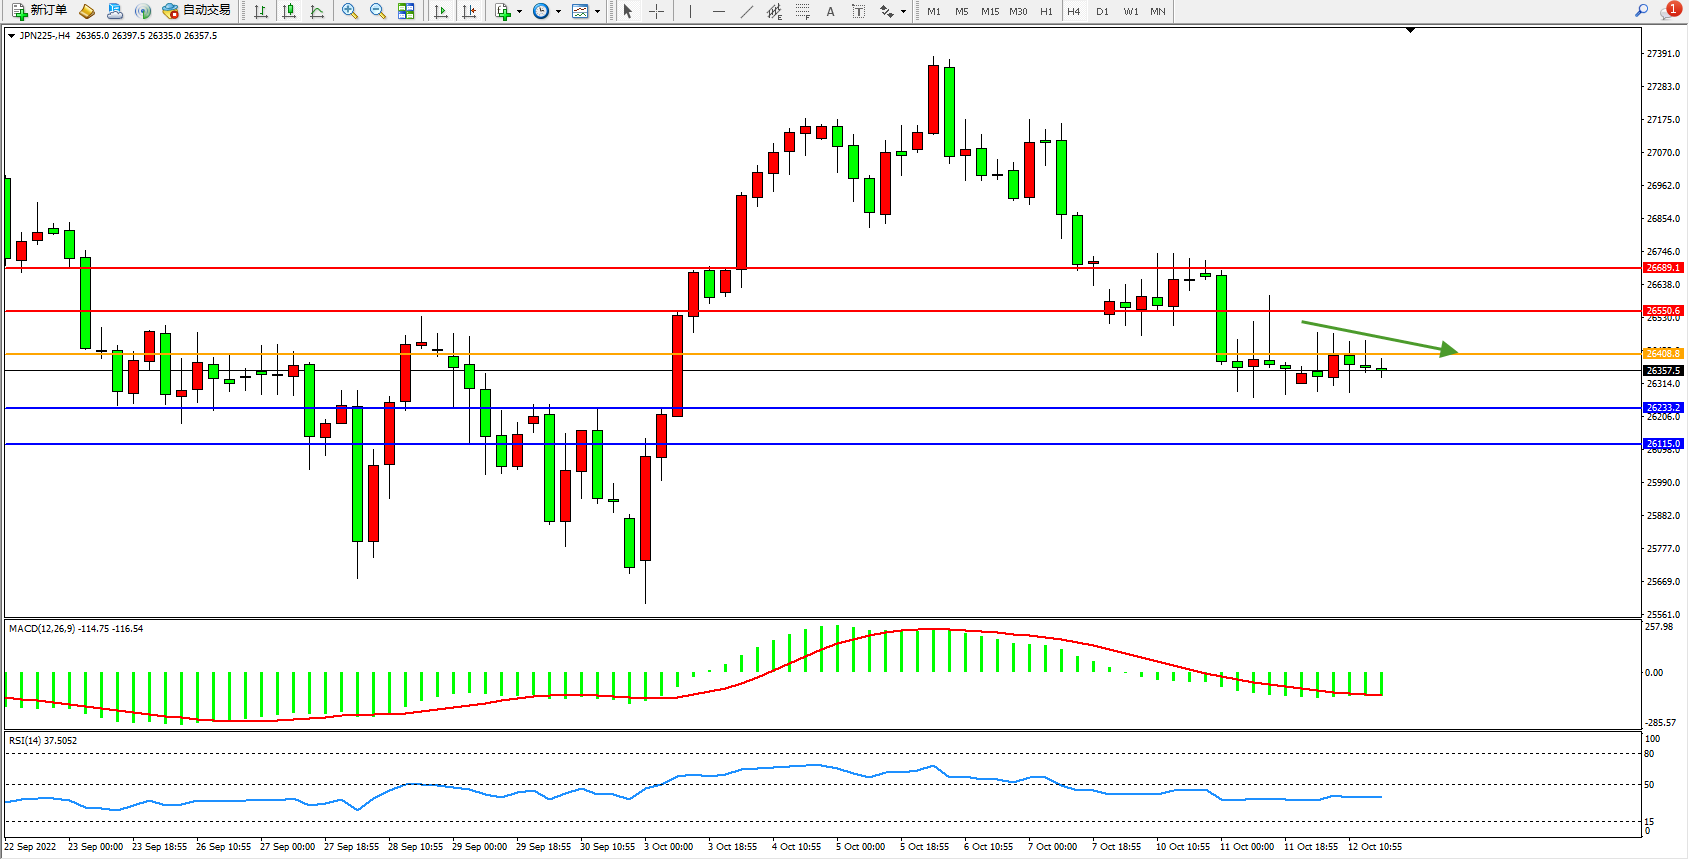Open the chart templates dropdown arrow
The height and width of the screenshot is (860, 1689).
(597, 12)
